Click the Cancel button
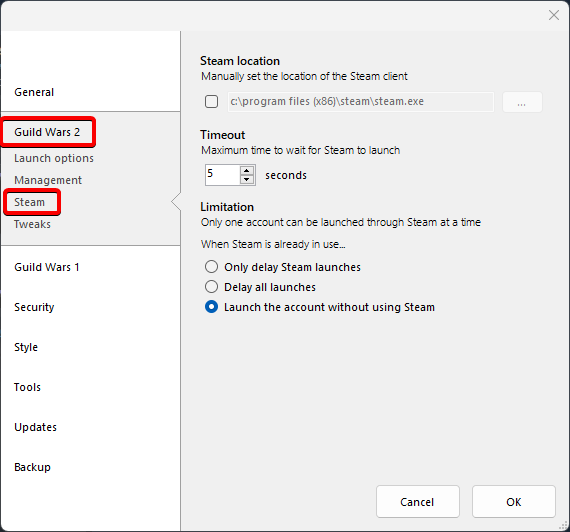The width and height of the screenshot is (570, 532). pyautogui.click(x=418, y=501)
